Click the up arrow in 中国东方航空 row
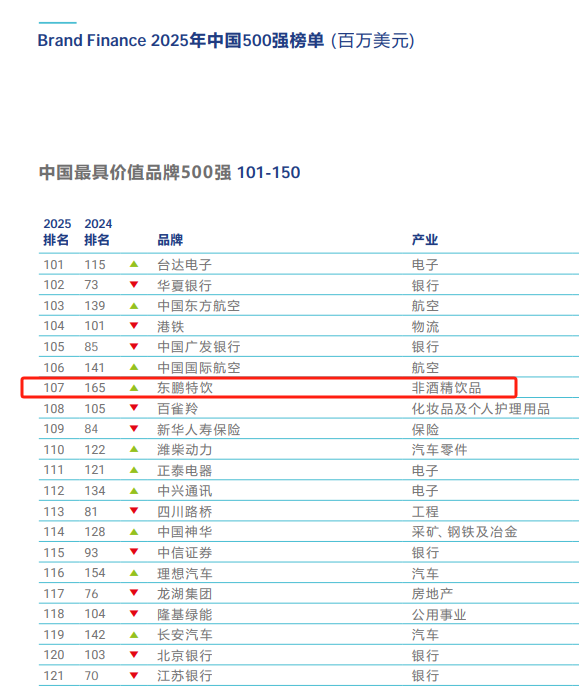 [134, 306]
